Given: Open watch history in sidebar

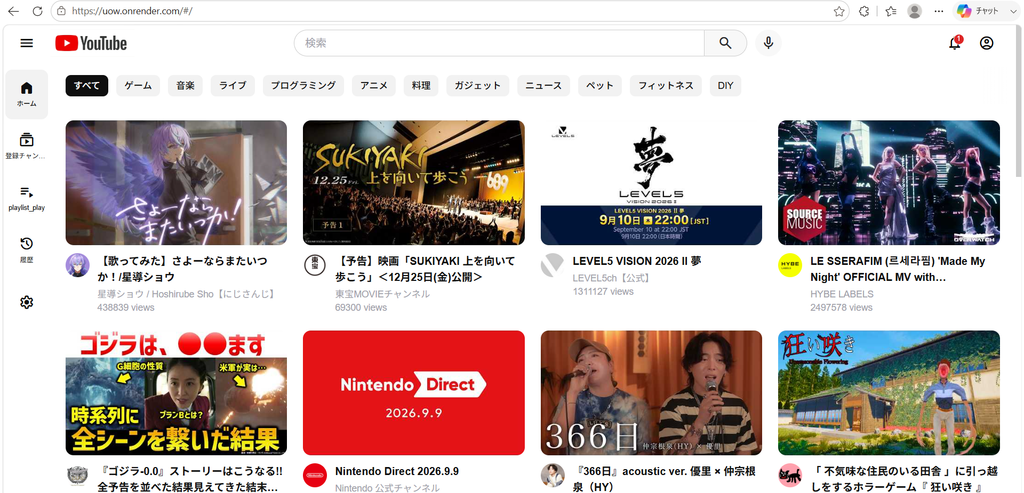Looking at the screenshot, I should coord(26,250).
